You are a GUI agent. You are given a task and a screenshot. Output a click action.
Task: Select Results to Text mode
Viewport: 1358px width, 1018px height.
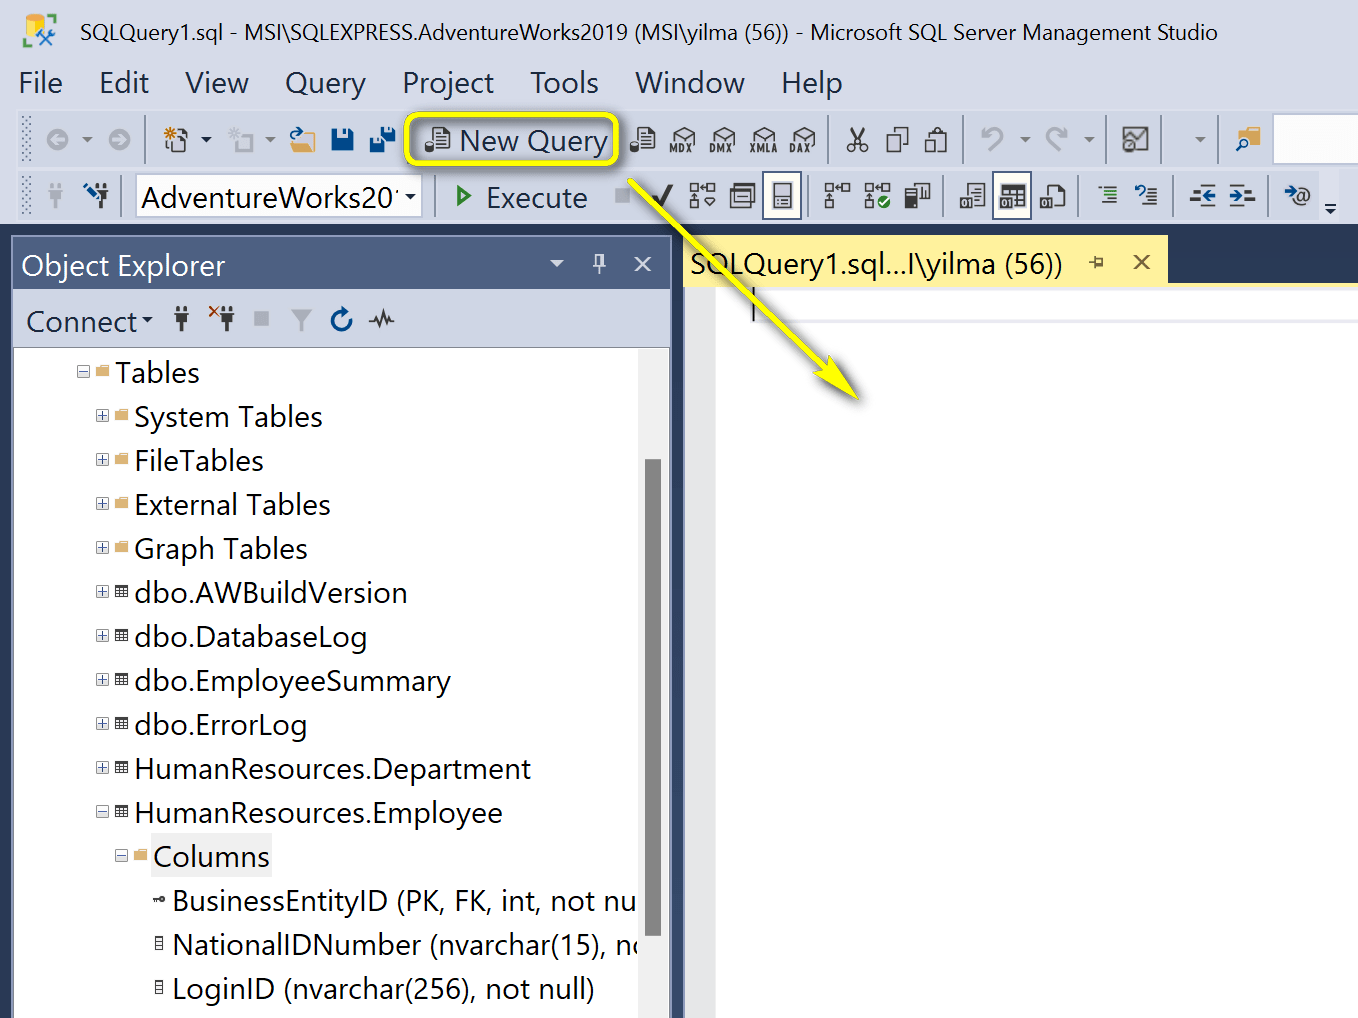pyautogui.click(x=972, y=195)
